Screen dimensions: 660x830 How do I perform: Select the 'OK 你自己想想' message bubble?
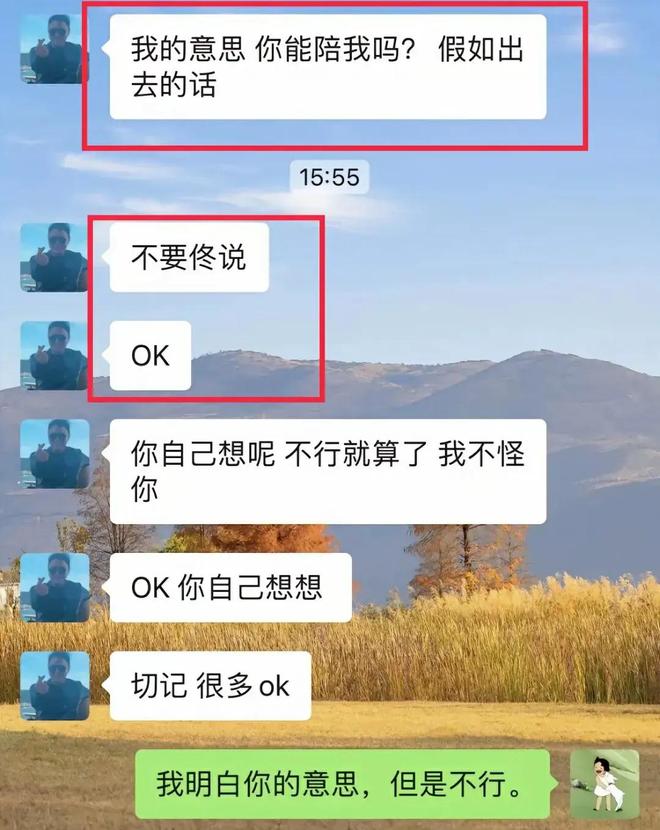(x=231, y=588)
